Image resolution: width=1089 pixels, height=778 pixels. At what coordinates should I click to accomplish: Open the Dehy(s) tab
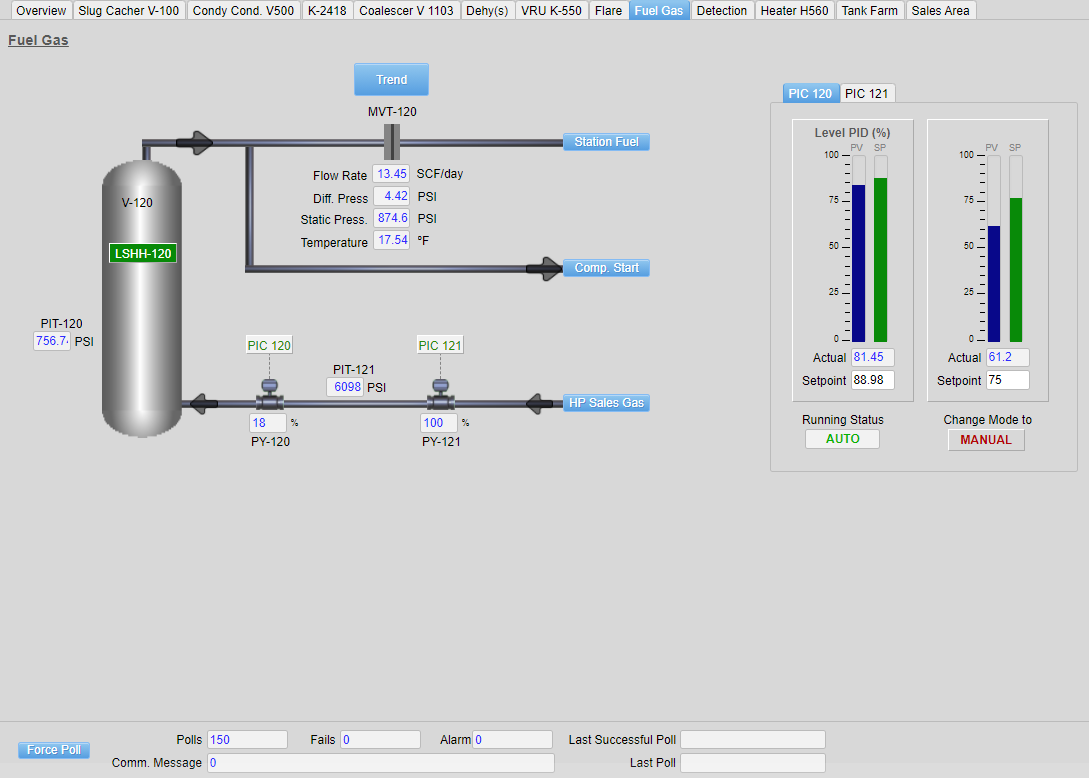[x=487, y=10]
